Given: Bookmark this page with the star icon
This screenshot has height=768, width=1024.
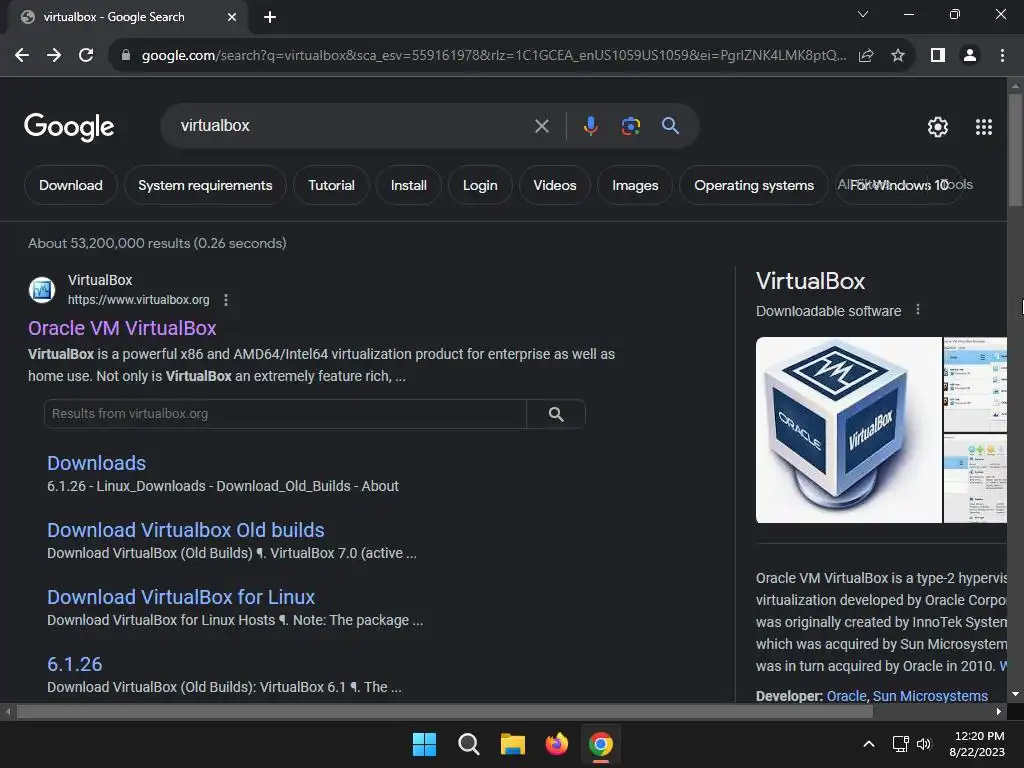Looking at the screenshot, I should tap(898, 56).
